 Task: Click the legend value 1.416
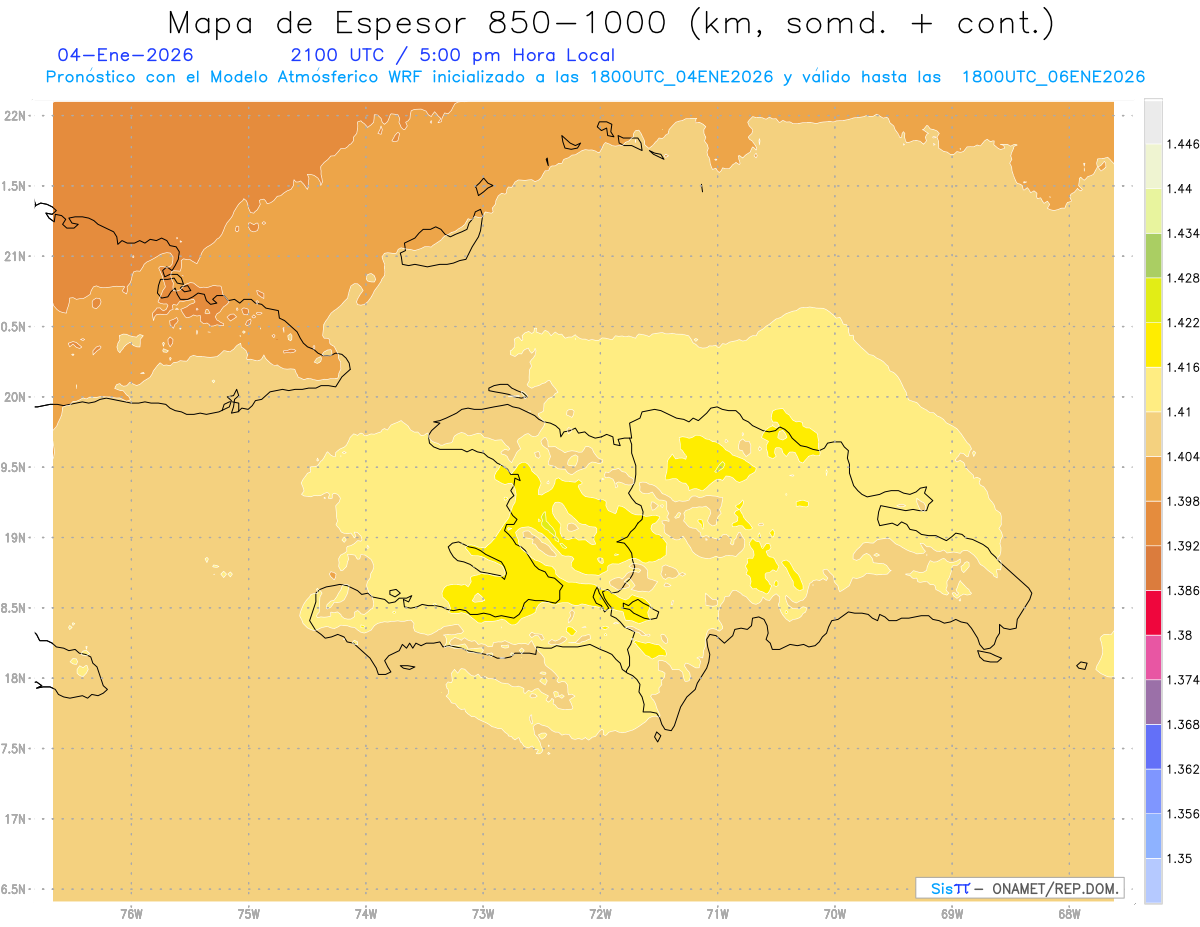[1183, 367]
